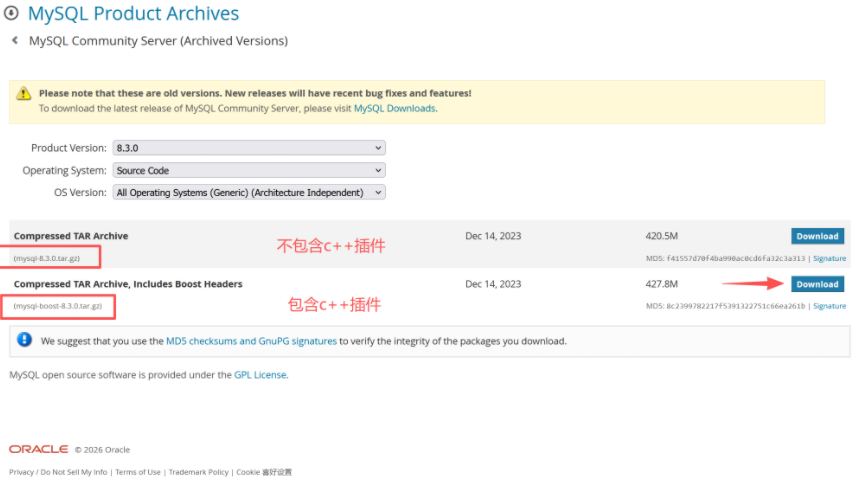
Task: Click the 420.5M file size
Action: click(661, 236)
